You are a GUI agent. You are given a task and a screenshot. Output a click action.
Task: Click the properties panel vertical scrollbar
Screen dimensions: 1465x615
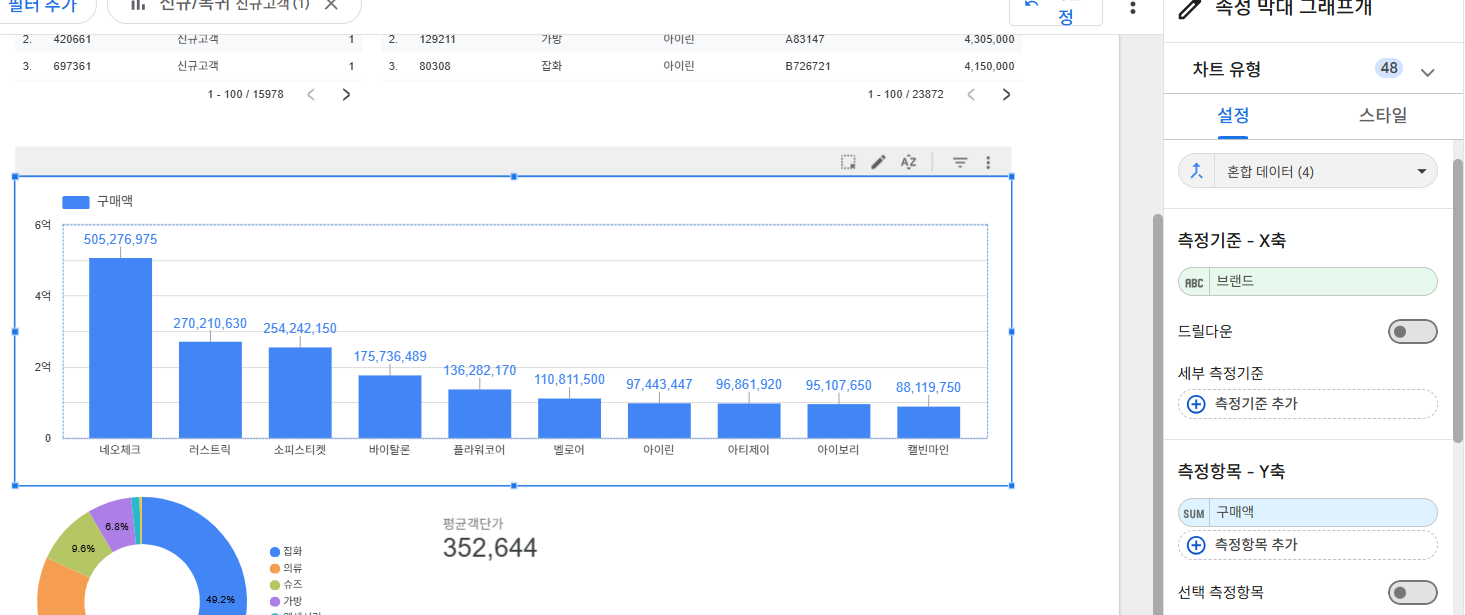[x=1458, y=300]
